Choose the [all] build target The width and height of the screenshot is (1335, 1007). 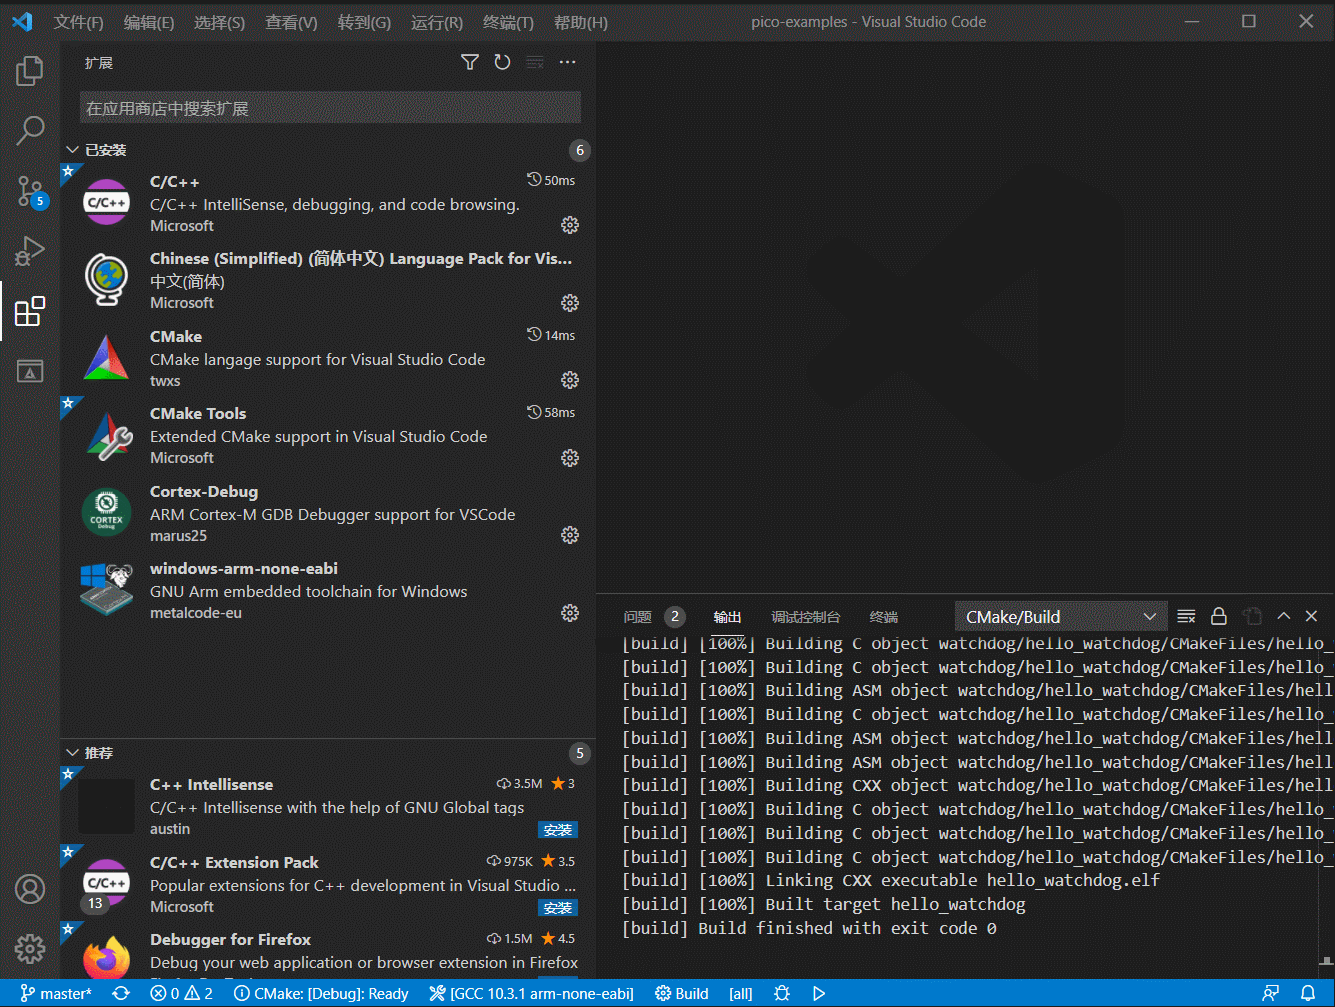[x=741, y=993]
